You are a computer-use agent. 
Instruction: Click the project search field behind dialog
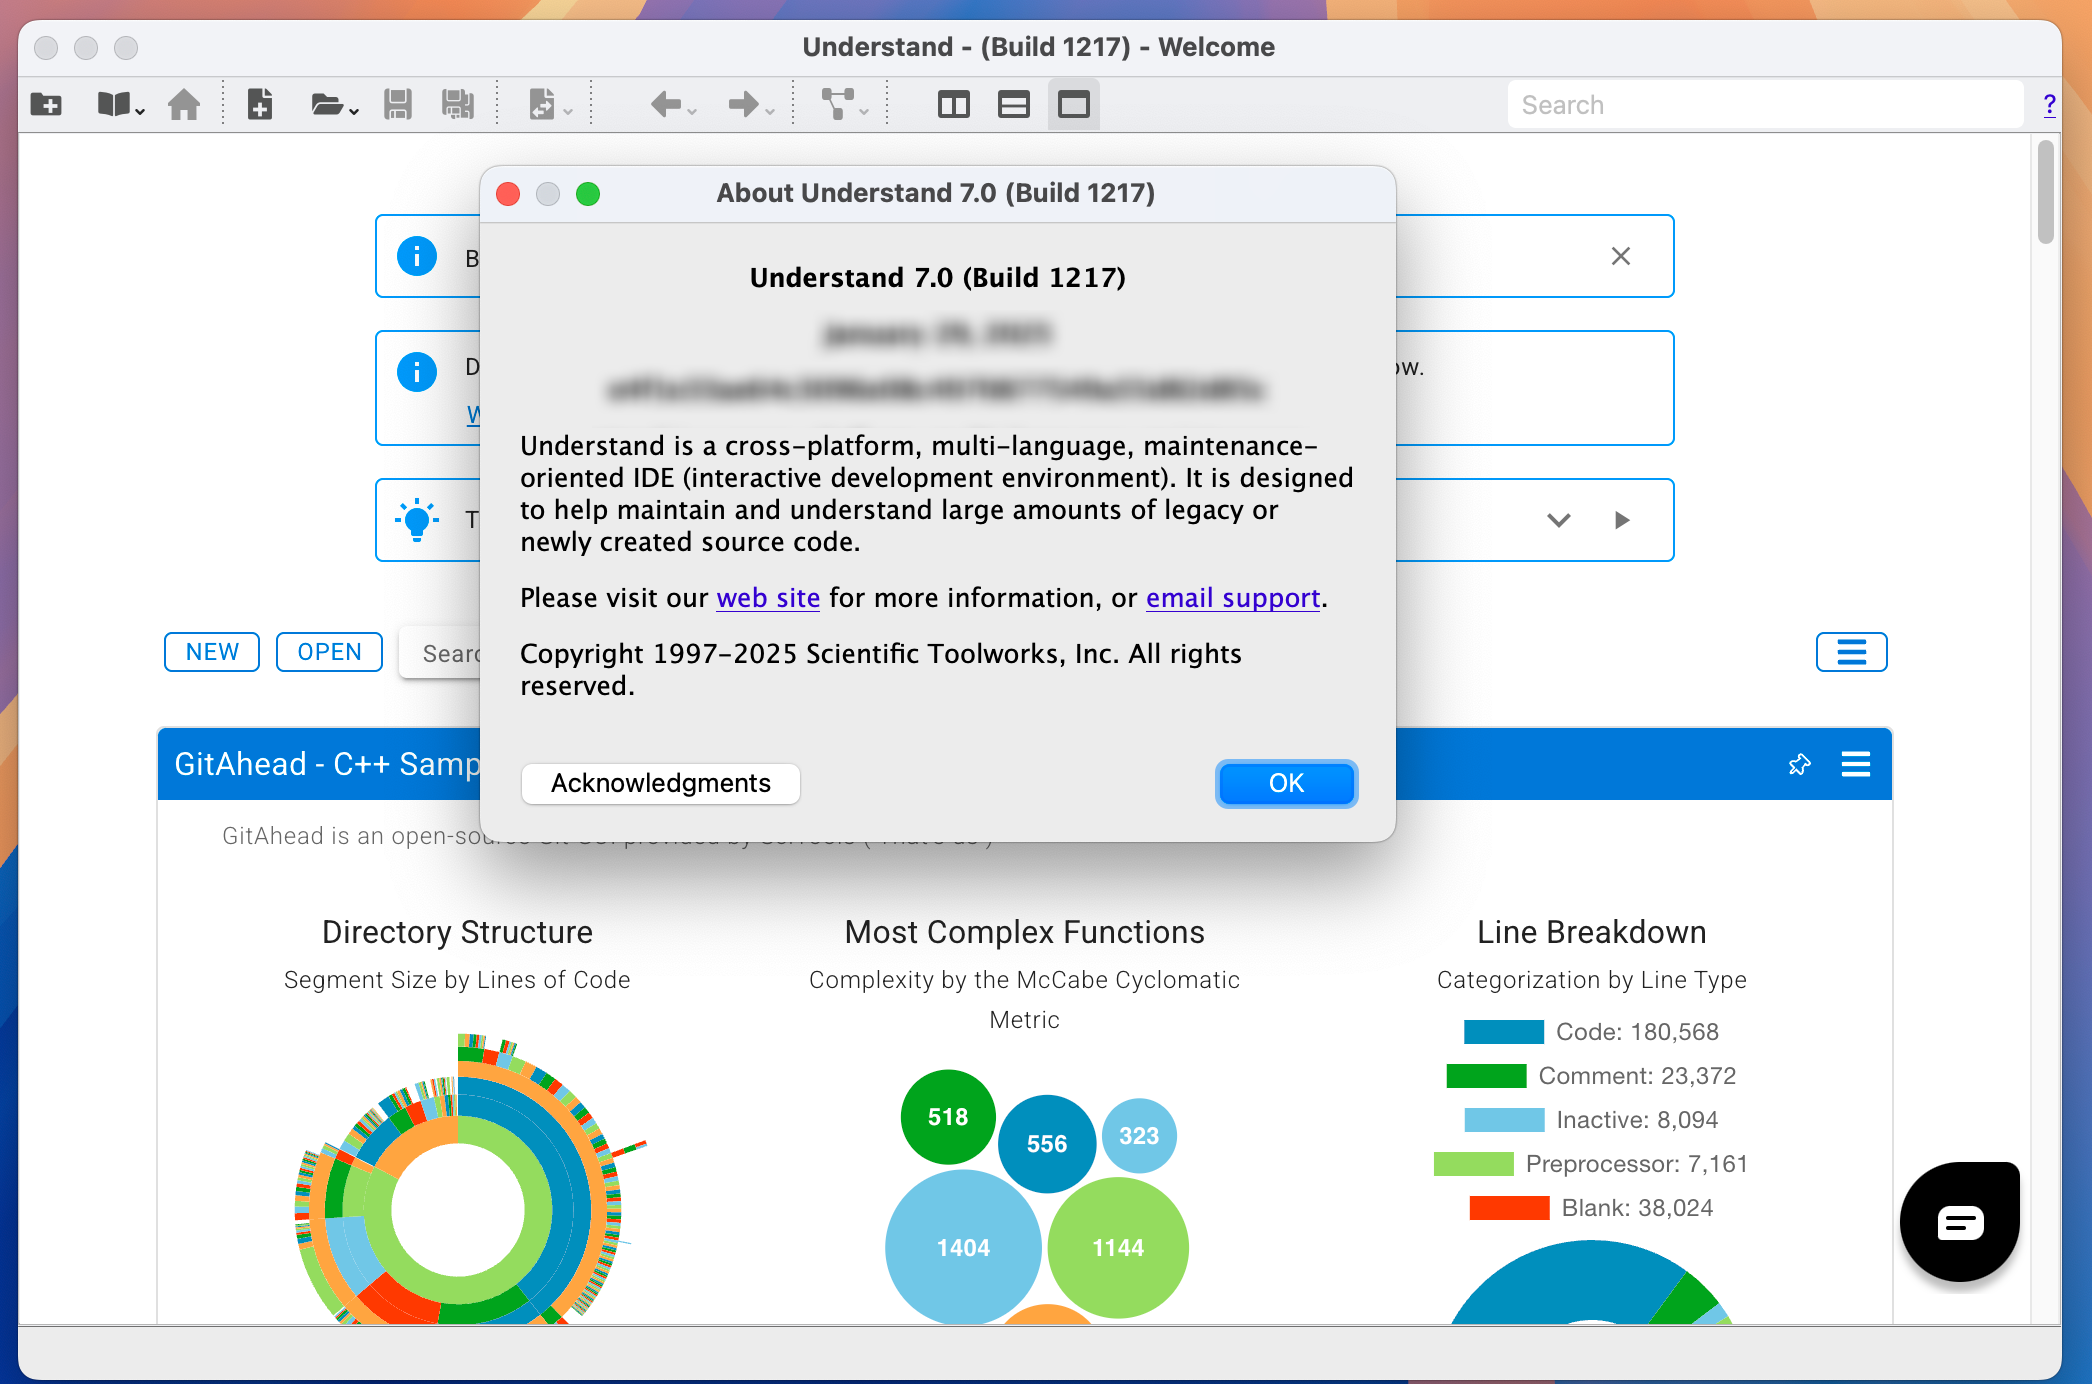pyautogui.click(x=440, y=653)
